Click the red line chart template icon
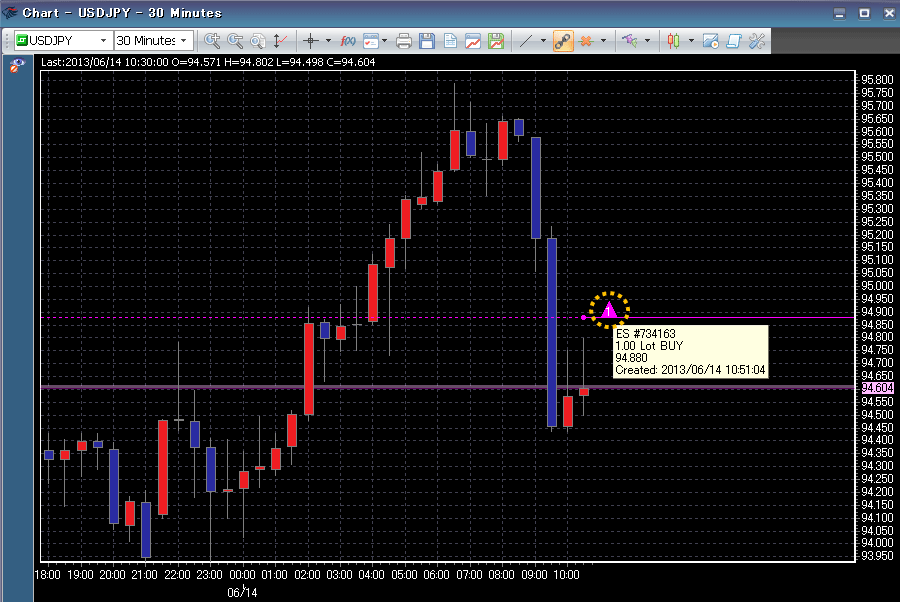900x602 pixels. [x=473, y=41]
